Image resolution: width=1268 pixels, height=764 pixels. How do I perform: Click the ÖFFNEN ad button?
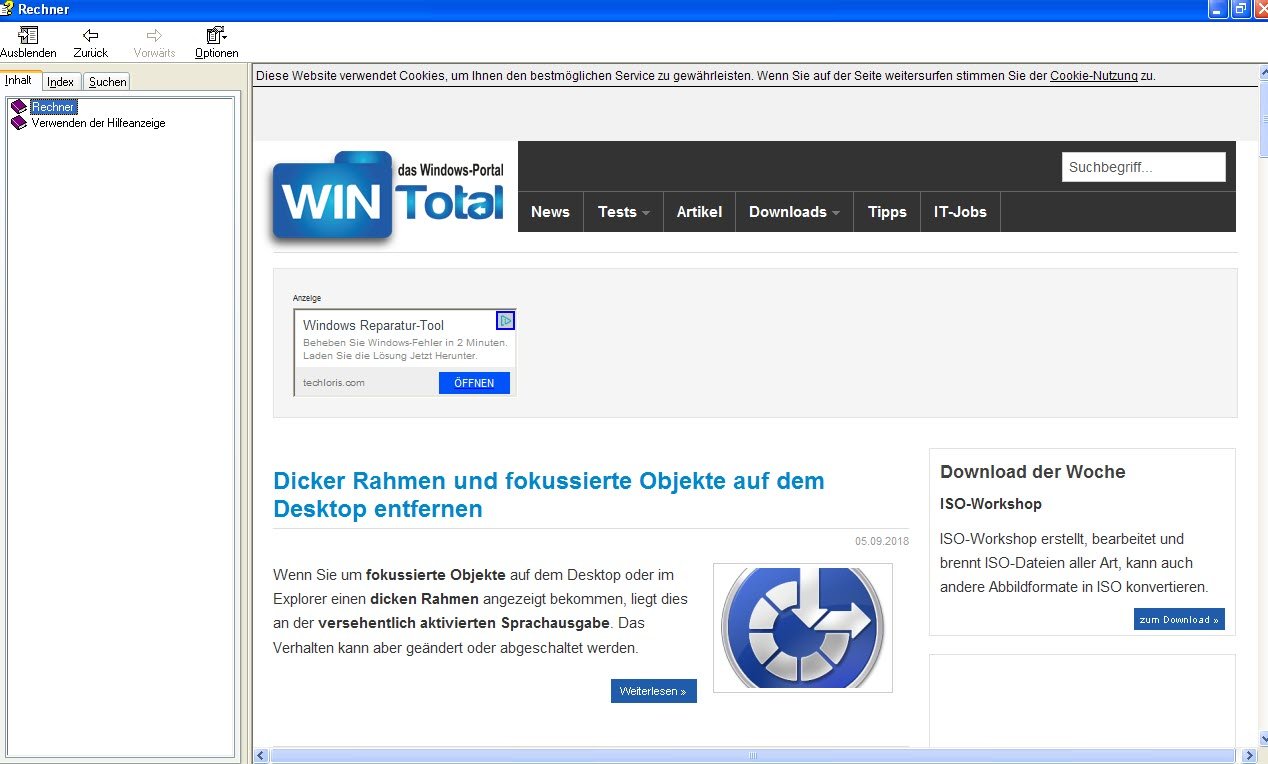pos(474,383)
